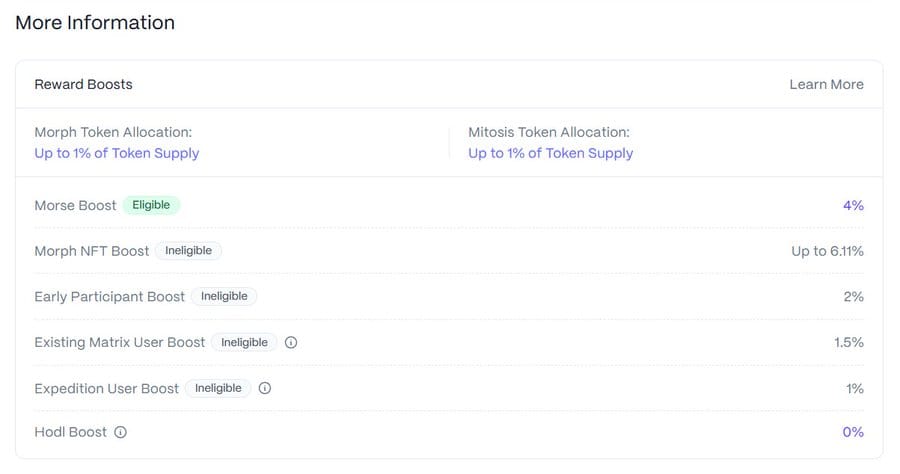Click the Ineligible badge for Existing Matrix User Boost
The height and width of the screenshot is (474, 900).
(245, 343)
